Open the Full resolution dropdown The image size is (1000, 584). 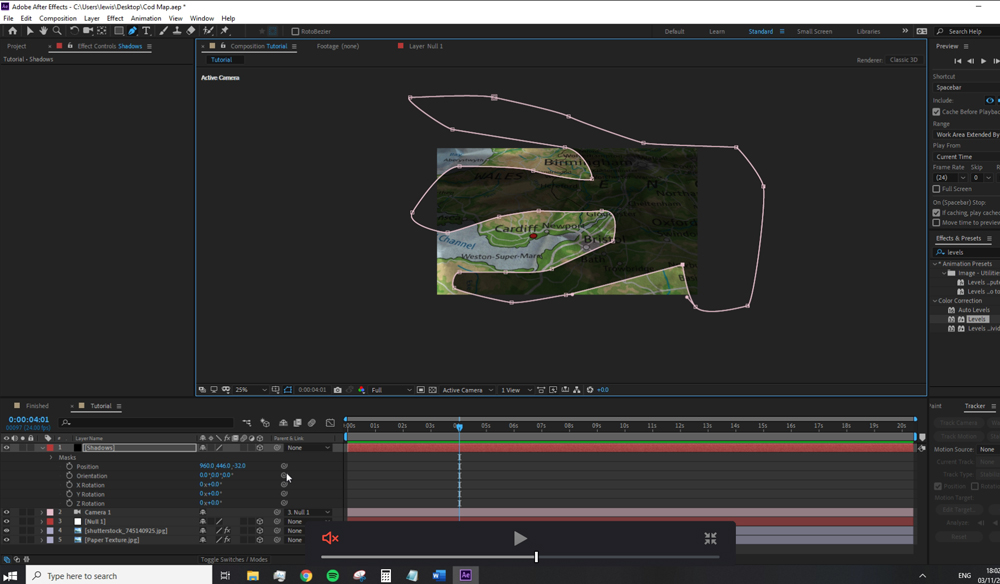pyautogui.click(x=392, y=390)
